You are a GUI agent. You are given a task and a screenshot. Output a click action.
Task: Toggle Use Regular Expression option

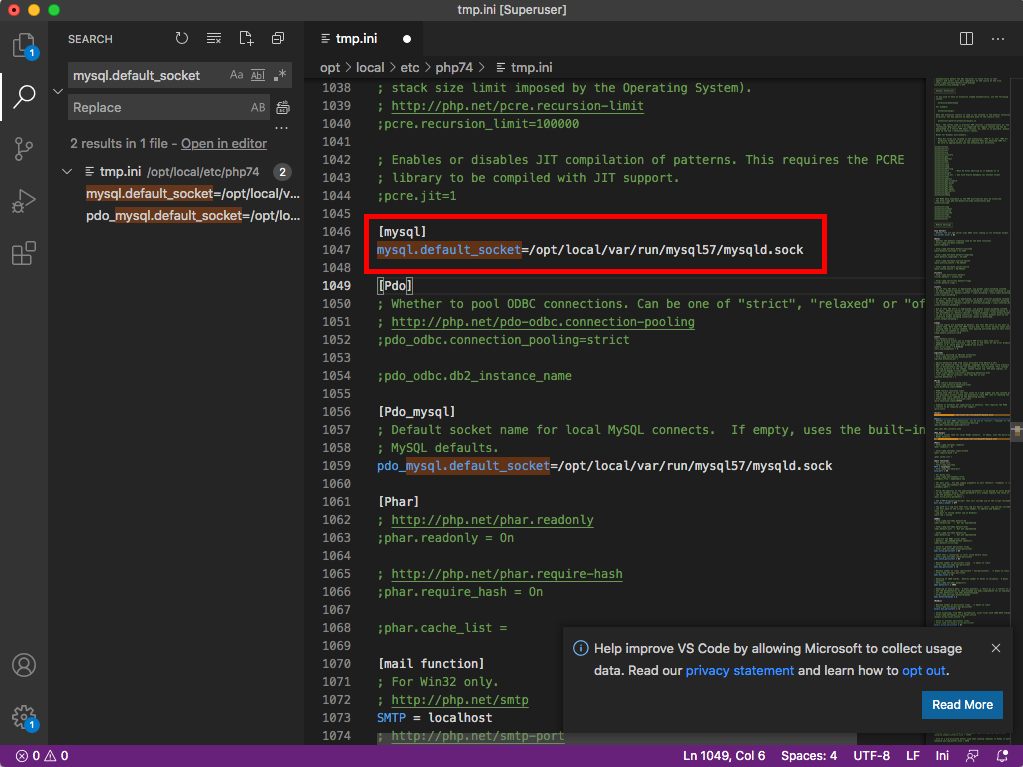(x=281, y=75)
